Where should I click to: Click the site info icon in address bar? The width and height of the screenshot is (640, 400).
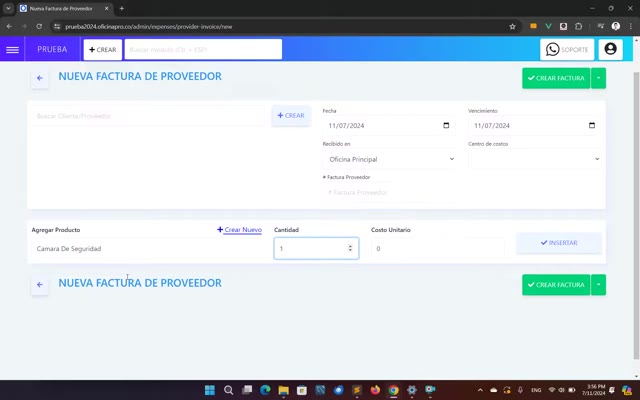pos(57,27)
